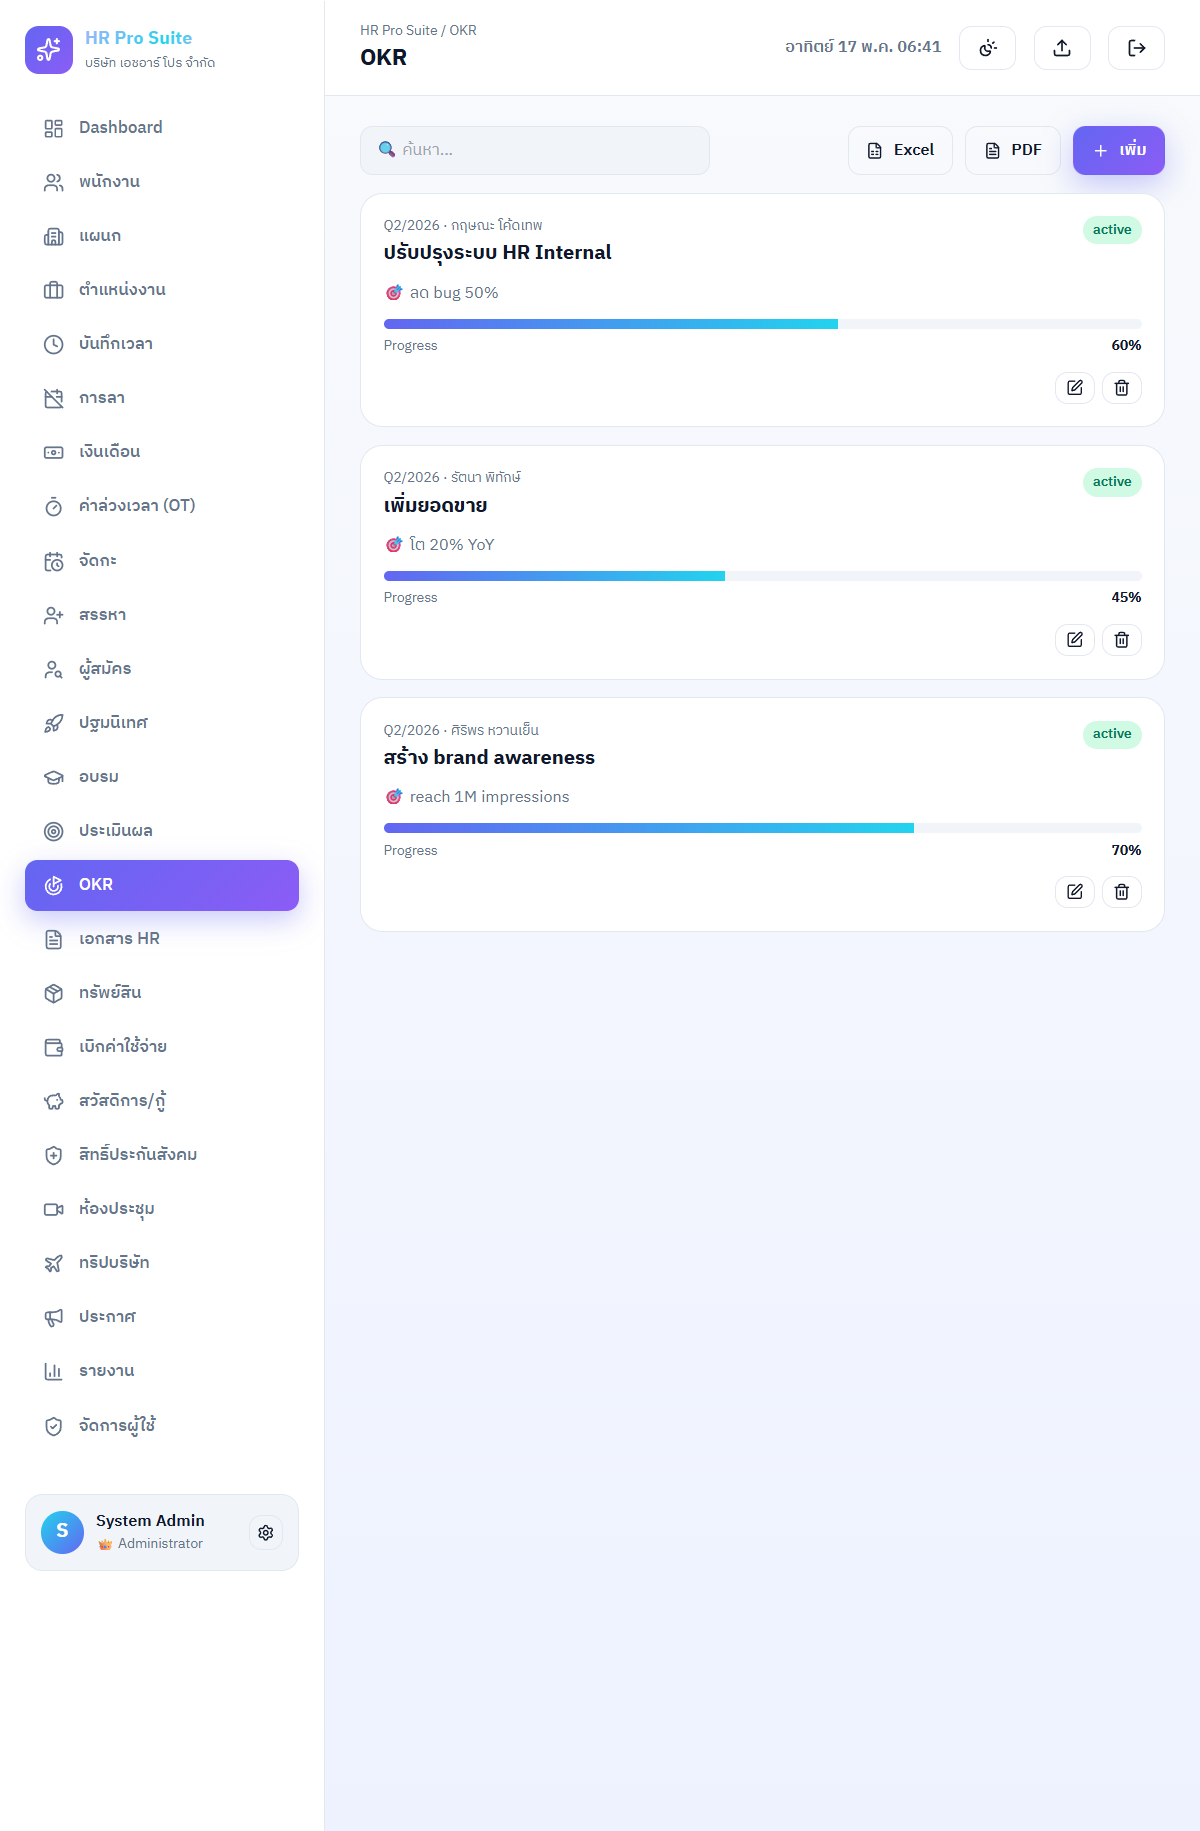Edit the เพิ่มยอดขาย objective
The height and width of the screenshot is (1831, 1200).
click(1075, 640)
